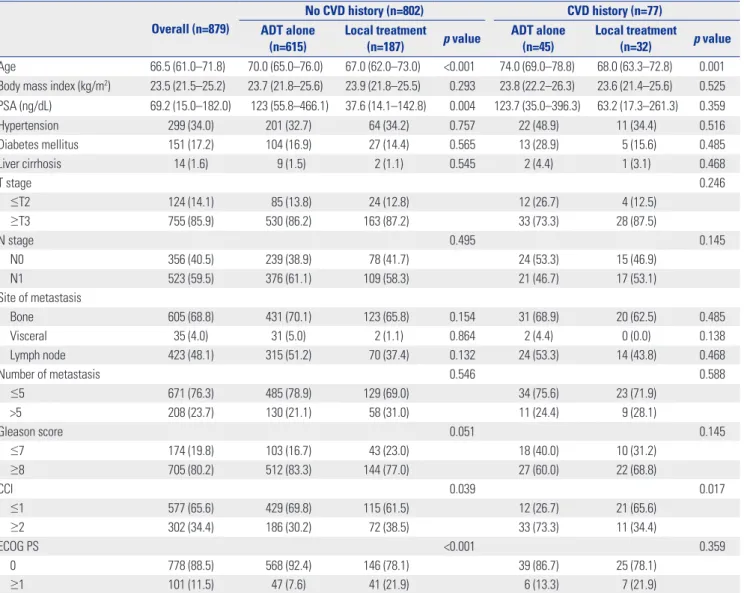Click the Gleason p value 0.051
This screenshot has width=744, height=593.
462,432
